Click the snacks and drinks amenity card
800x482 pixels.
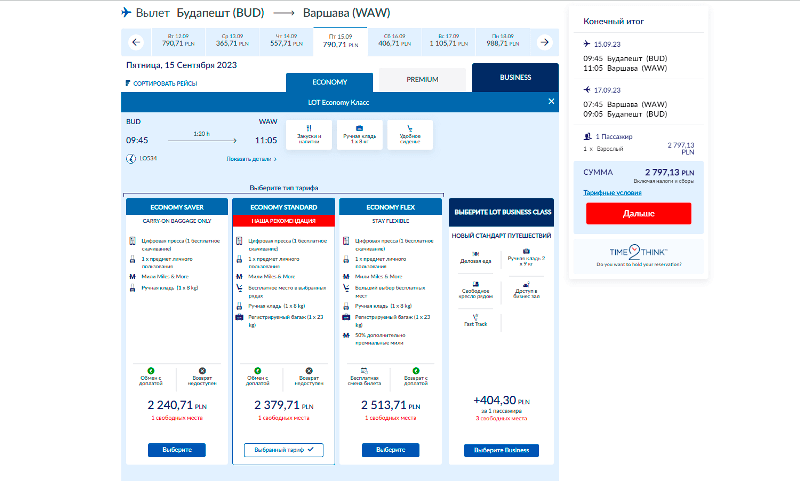[309, 135]
